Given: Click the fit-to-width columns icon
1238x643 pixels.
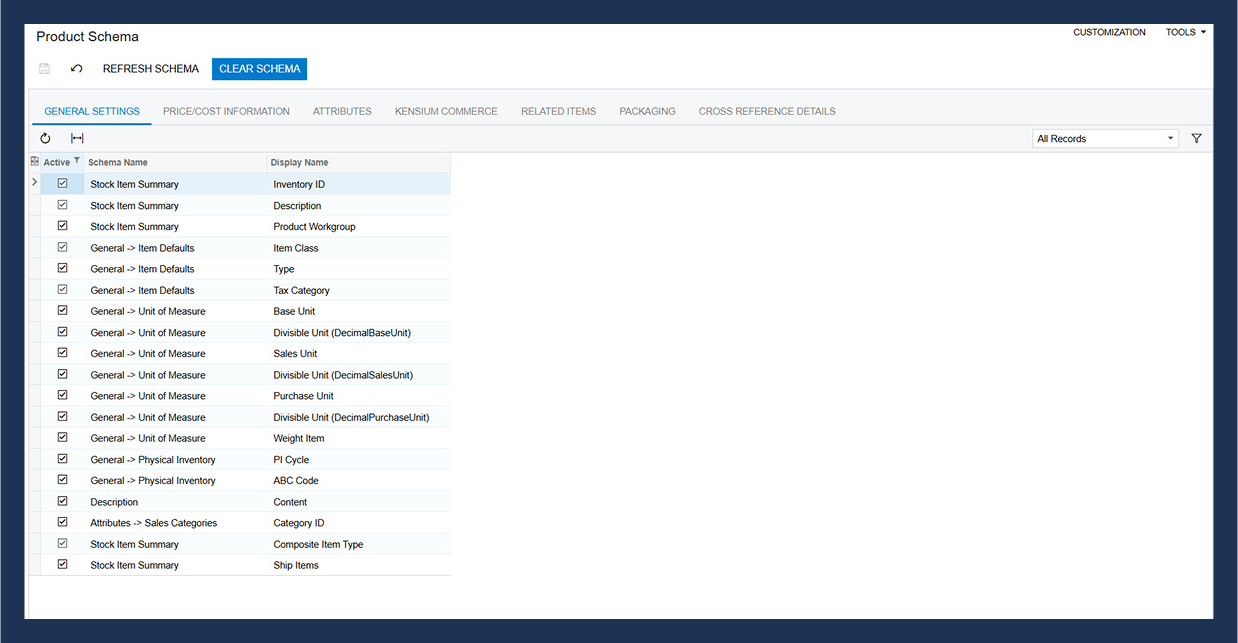Looking at the screenshot, I should (x=77, y=139).
